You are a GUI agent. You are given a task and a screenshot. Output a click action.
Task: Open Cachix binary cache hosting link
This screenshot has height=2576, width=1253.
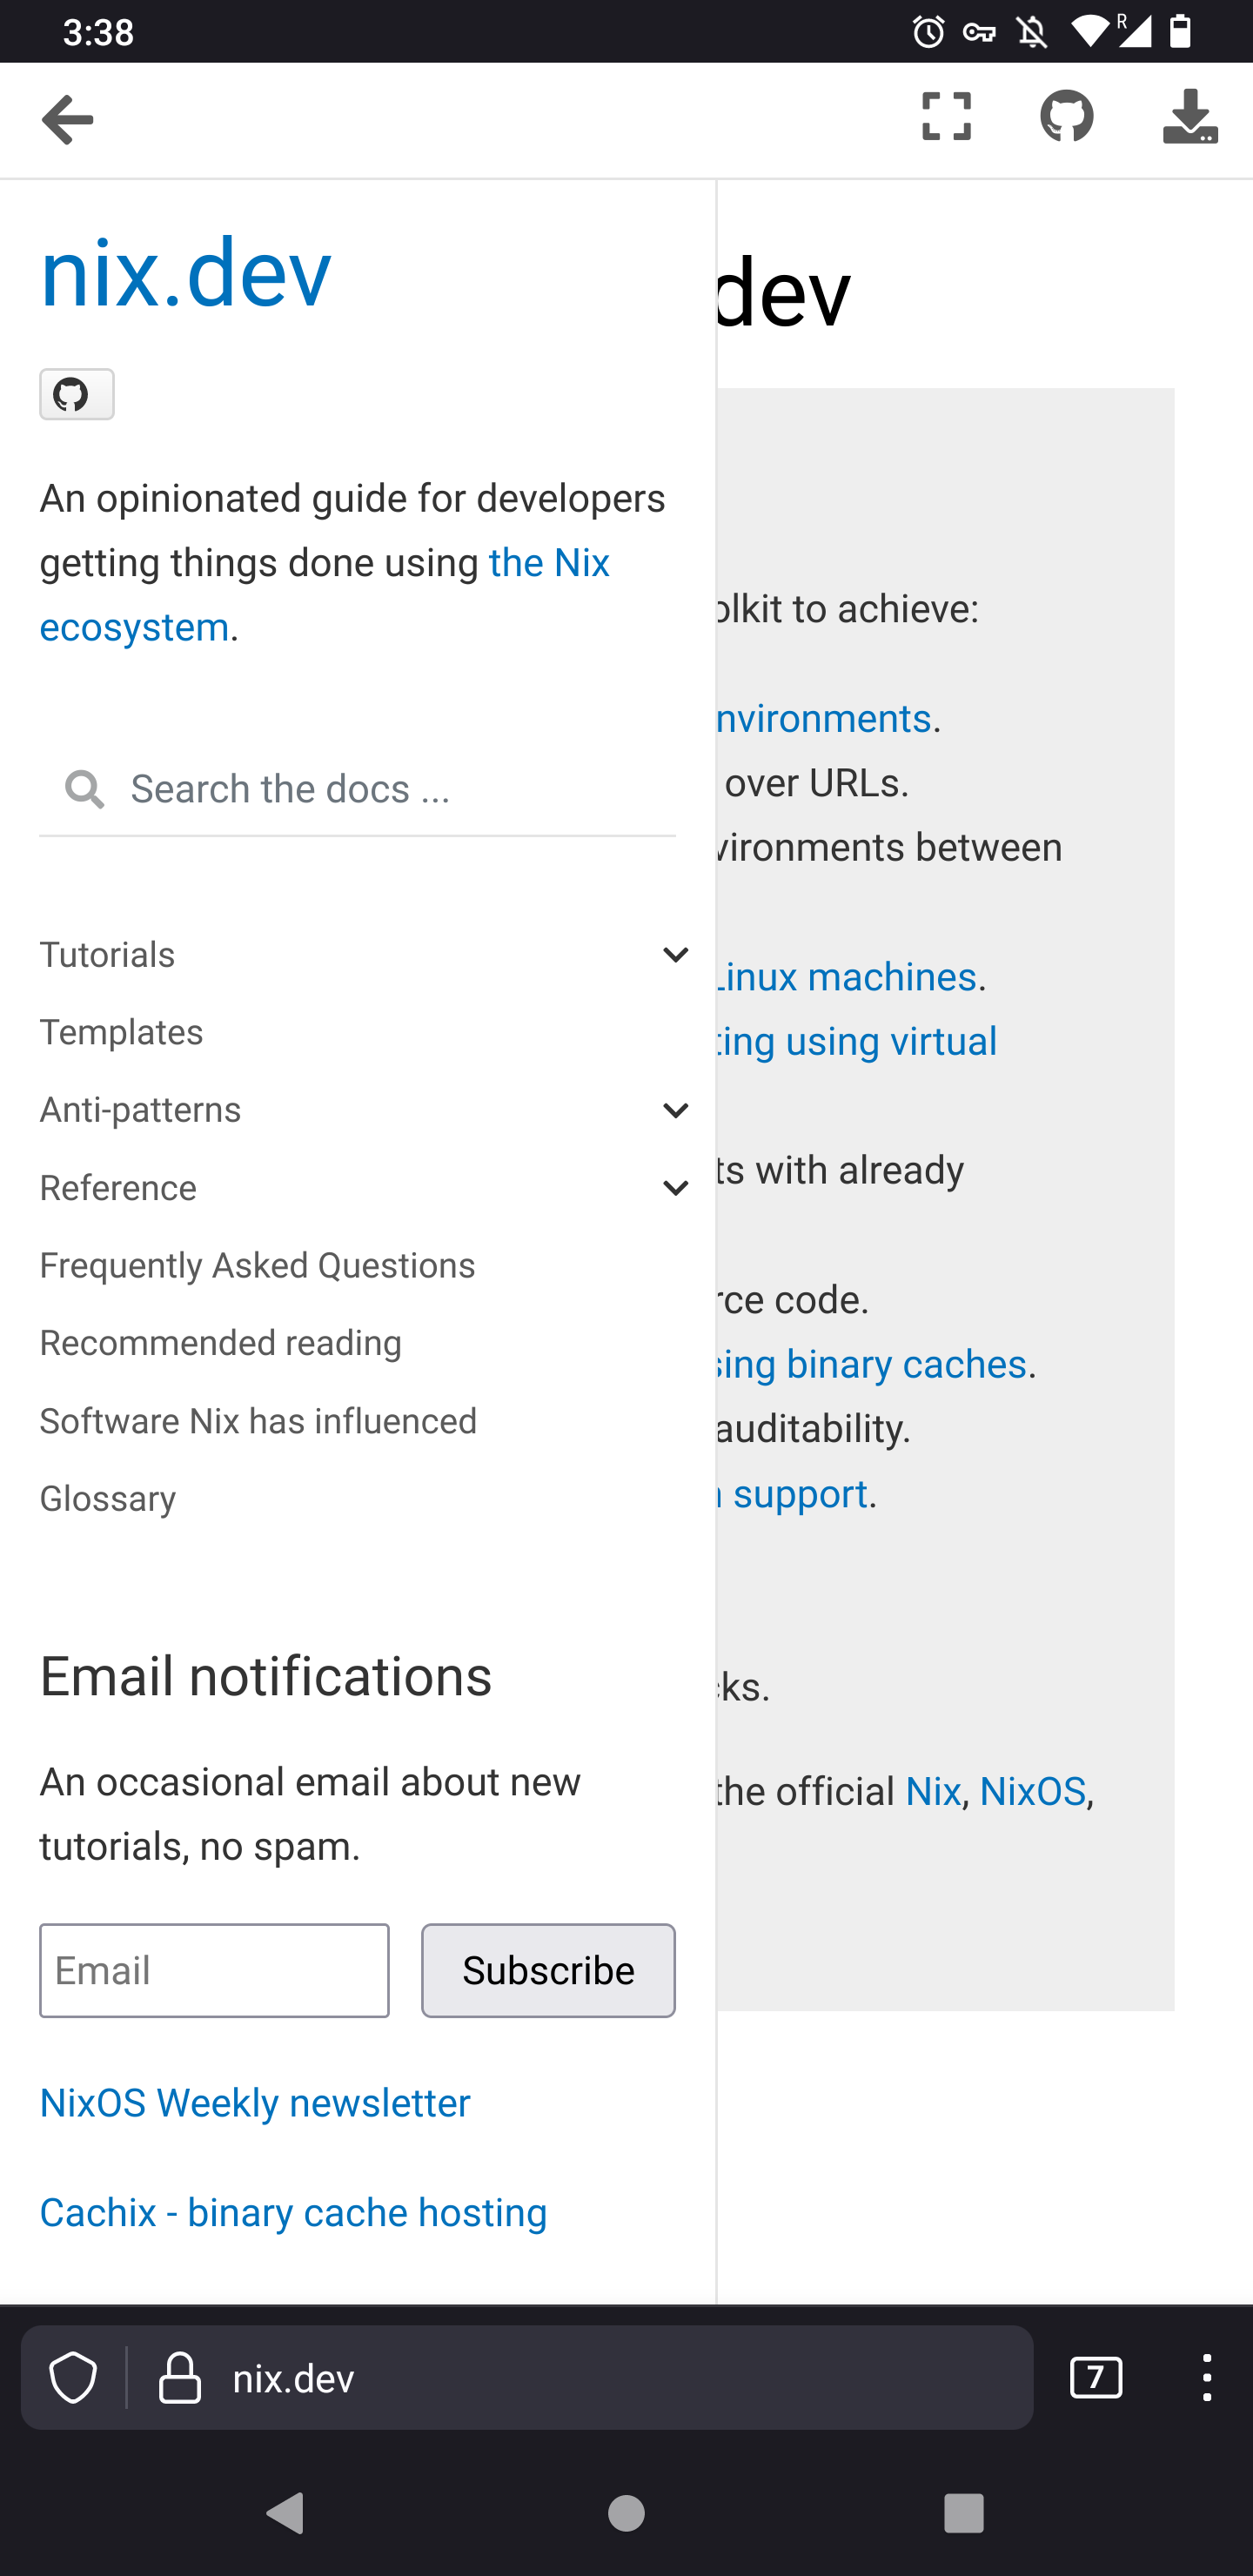point(293,2212)
